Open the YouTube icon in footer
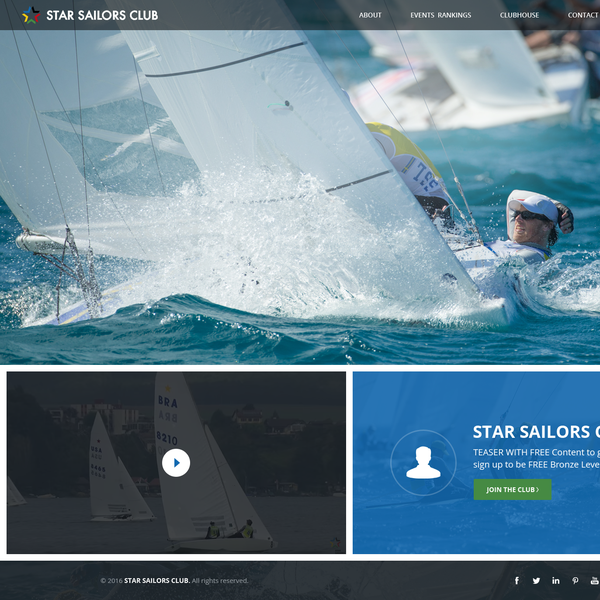The height and width of the screenshot is (600, 600). [595, 580]
